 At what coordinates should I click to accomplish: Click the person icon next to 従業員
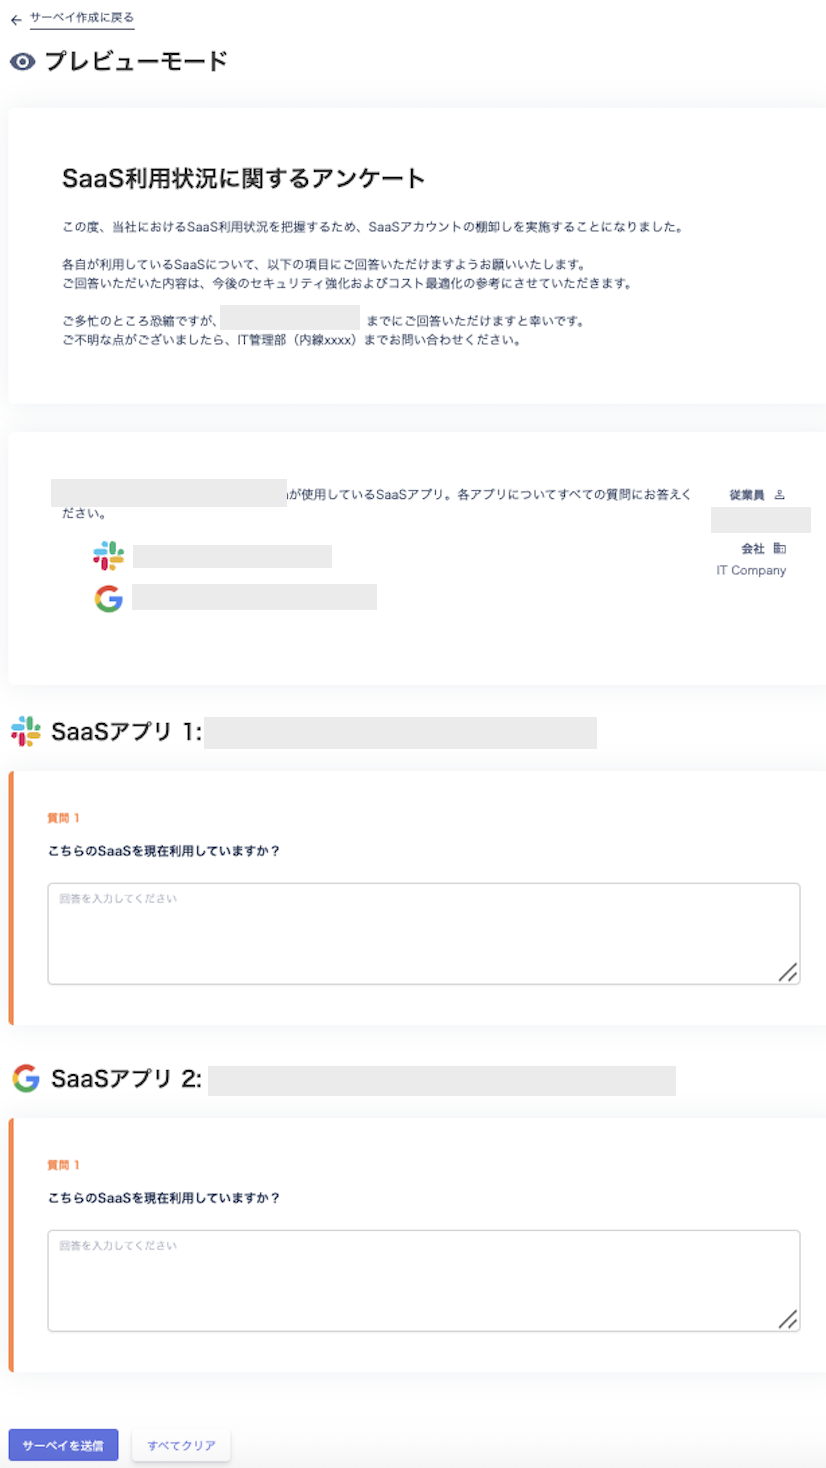(x=780, y=495)
